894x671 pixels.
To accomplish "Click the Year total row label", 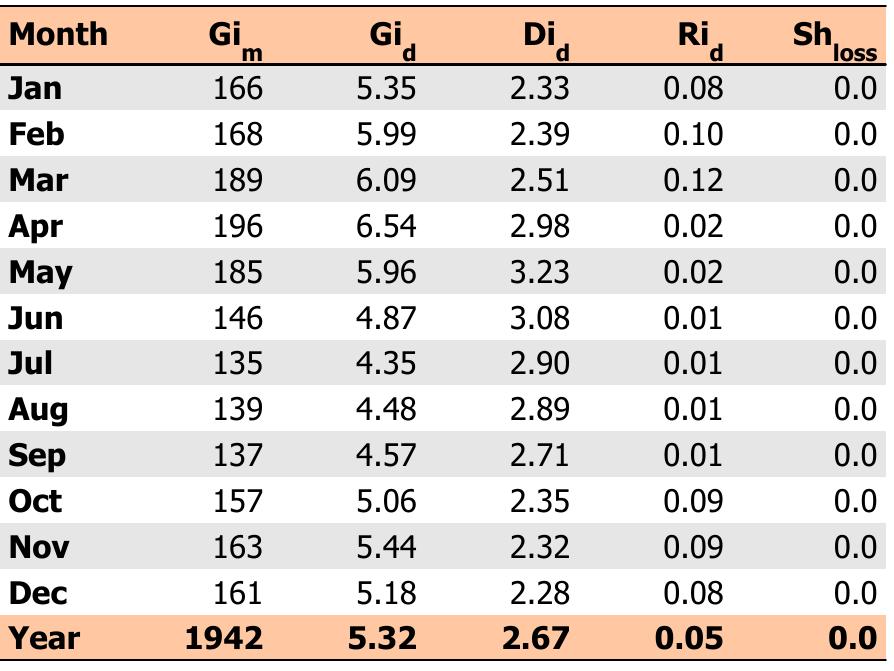I will coord(44,637).
